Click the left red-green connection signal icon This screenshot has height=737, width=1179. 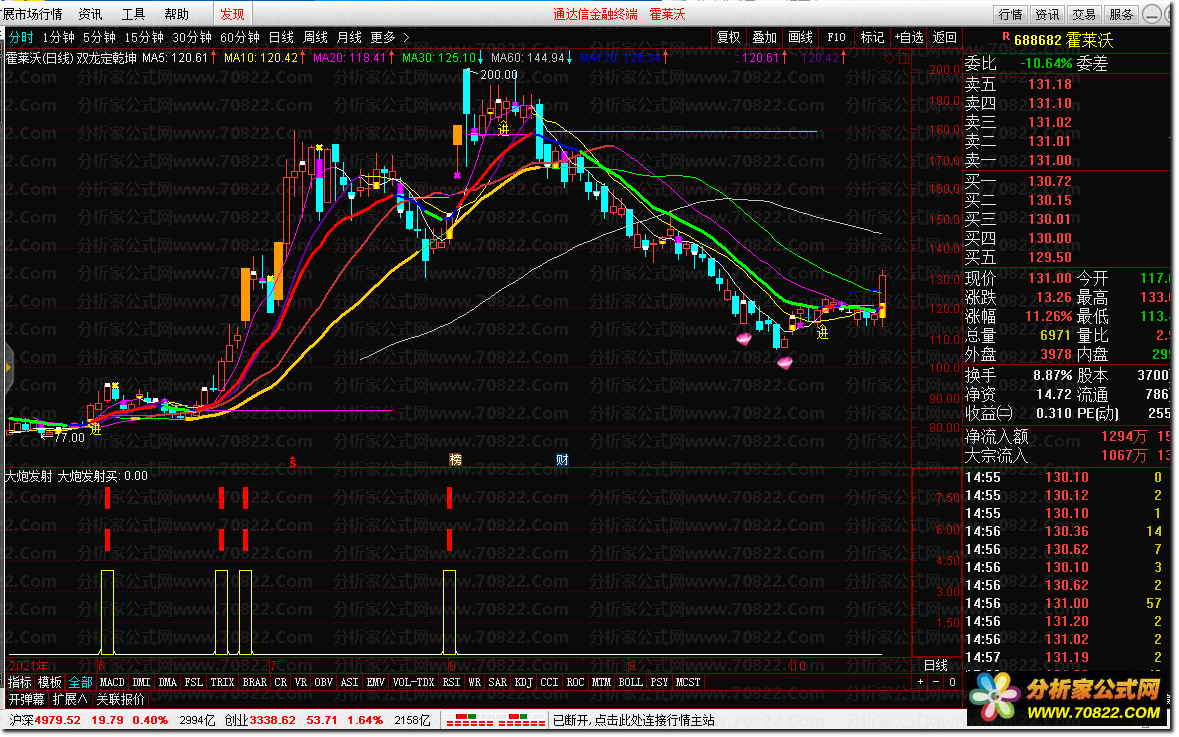tap(471, 720)
